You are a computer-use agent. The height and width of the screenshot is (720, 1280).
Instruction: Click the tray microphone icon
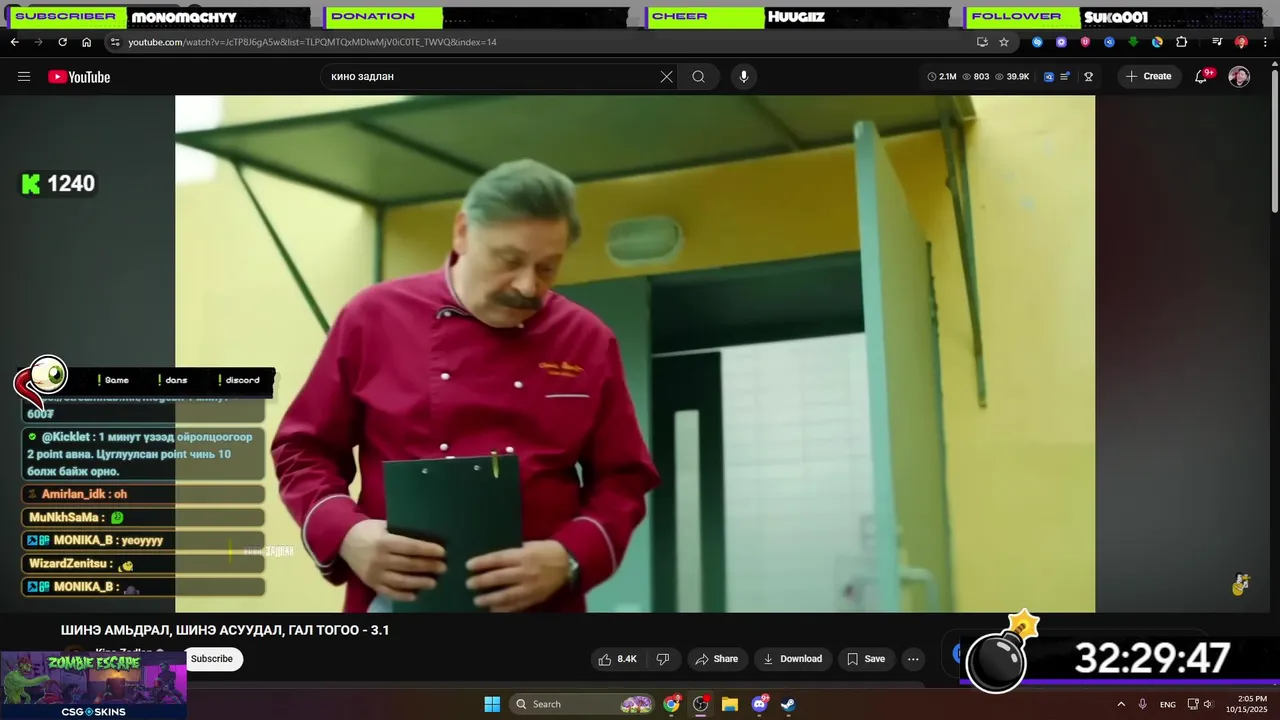pos(1143,704)
